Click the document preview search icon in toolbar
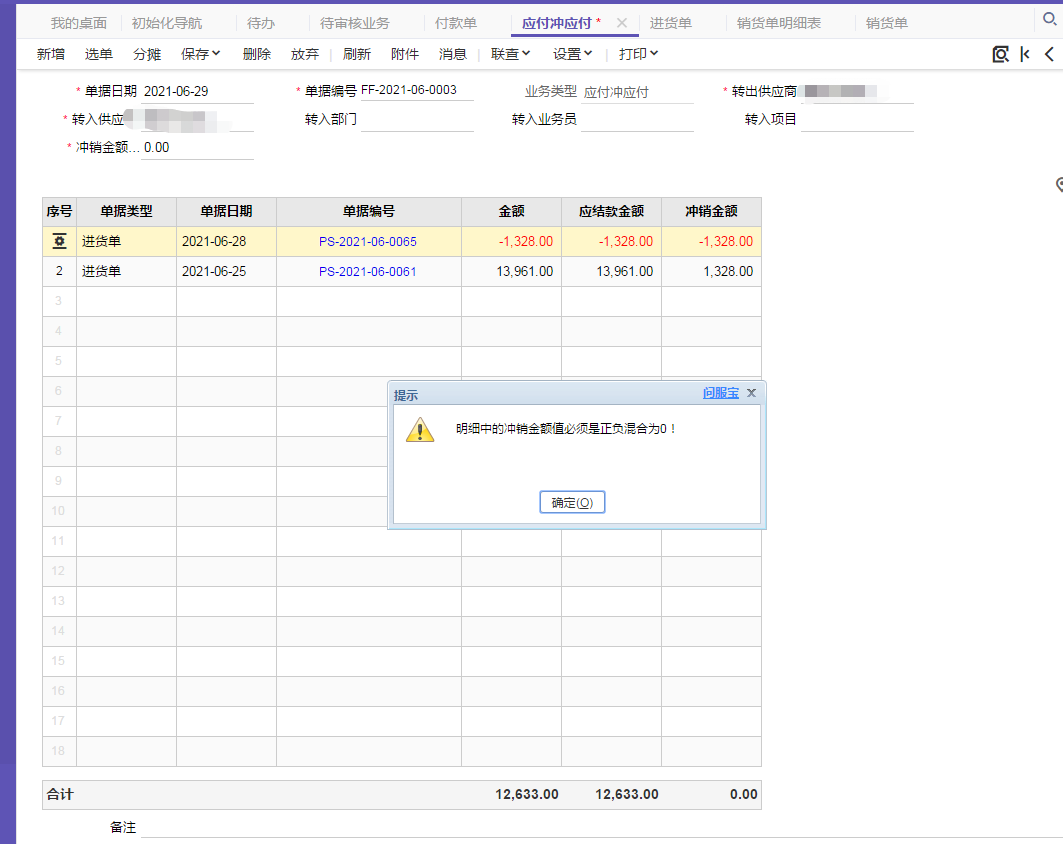The height and width of the screenshot is (844, 1063). click(1000, 54)
